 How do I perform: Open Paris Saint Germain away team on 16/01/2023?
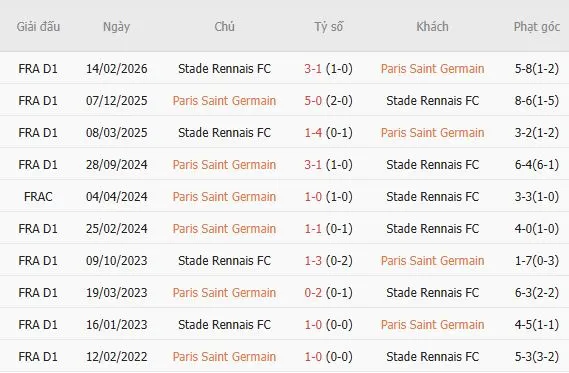(433, 324)
